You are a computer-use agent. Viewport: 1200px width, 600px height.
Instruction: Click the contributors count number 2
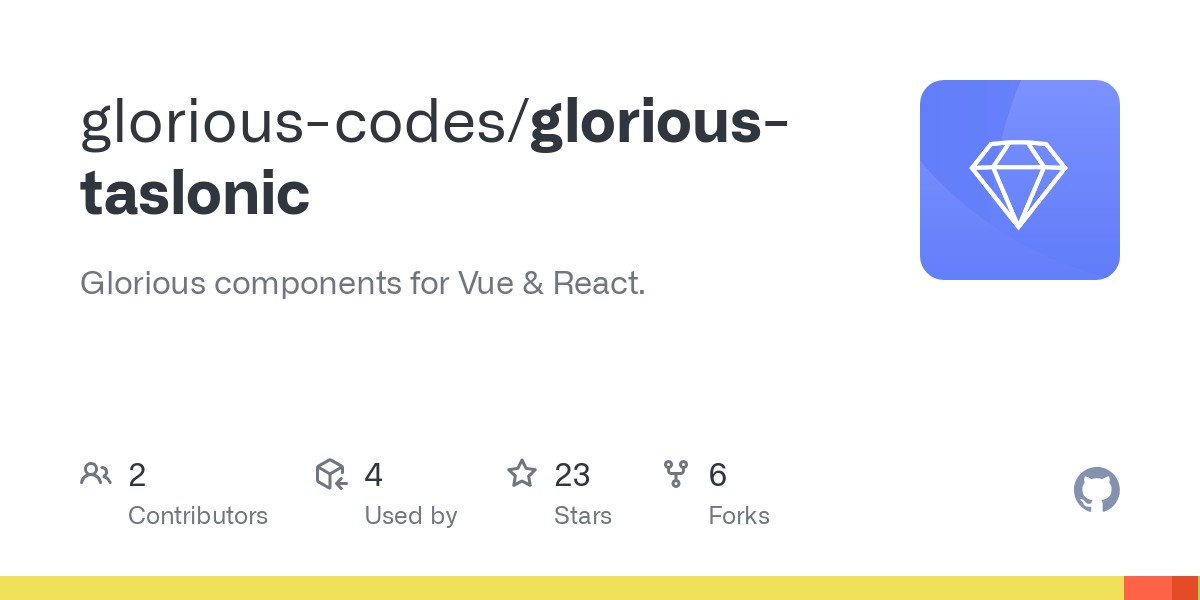[137, 475]
